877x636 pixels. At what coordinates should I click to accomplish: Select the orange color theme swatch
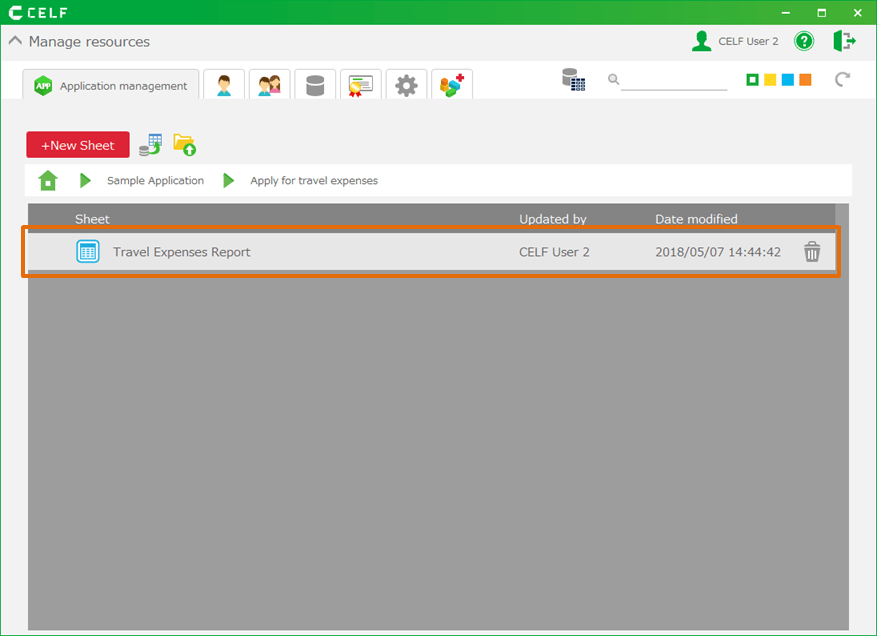click(x=805, y=80)
